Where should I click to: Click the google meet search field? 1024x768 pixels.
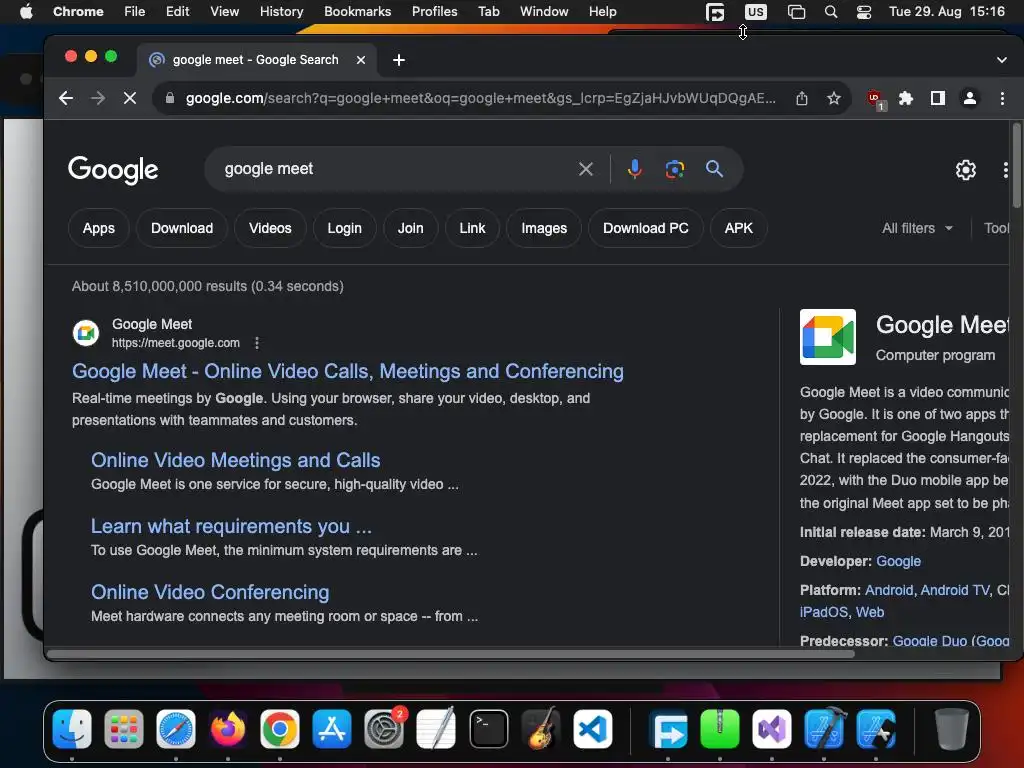tap(392, 169)
